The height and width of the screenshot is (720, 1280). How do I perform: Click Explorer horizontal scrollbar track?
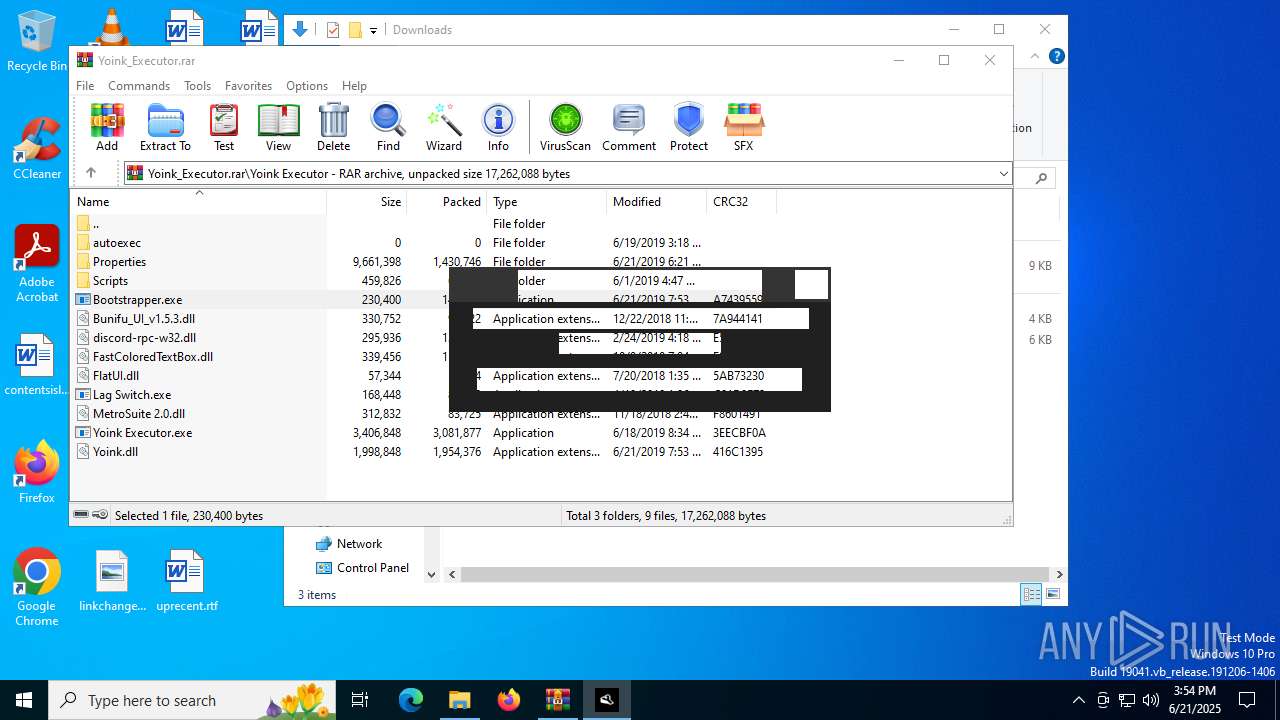tap(755, 574)
